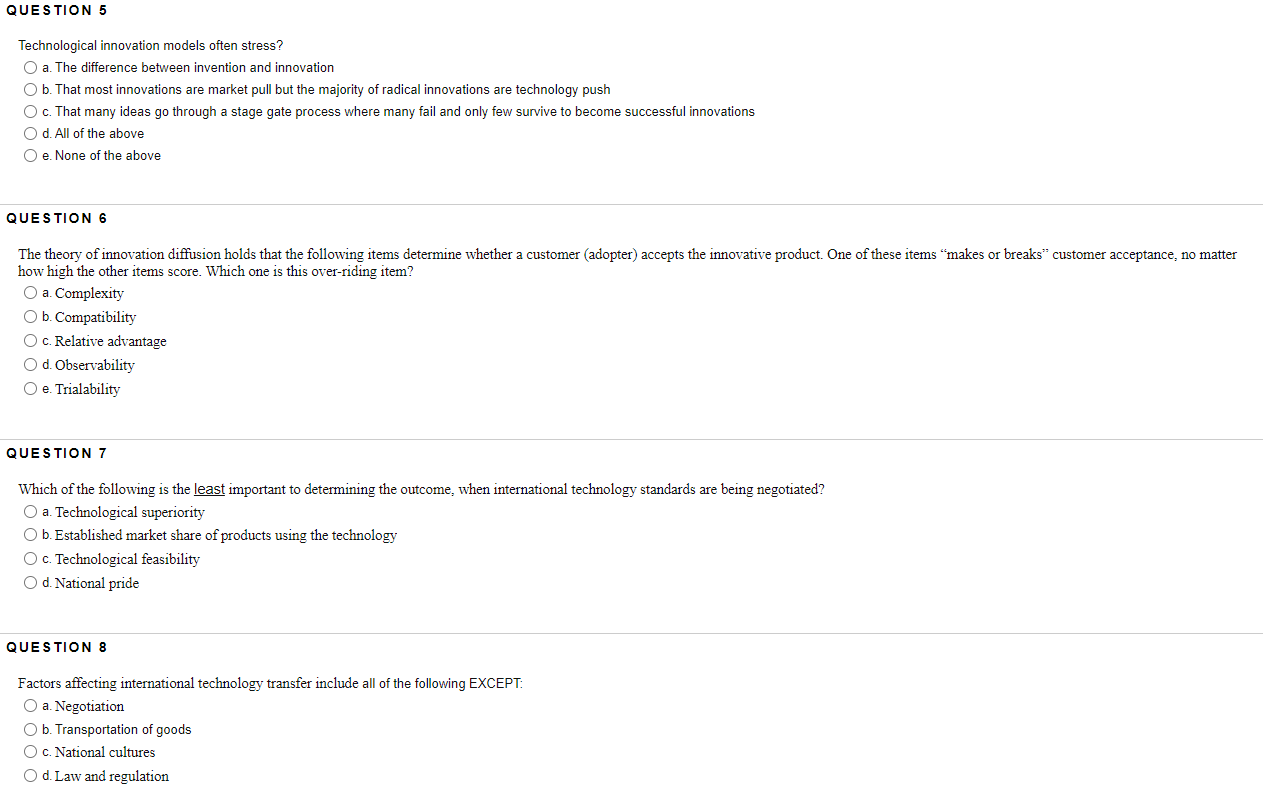
Task: Pick 'c. Relative advantage' for Question 6
Action: tap(30, 340)
